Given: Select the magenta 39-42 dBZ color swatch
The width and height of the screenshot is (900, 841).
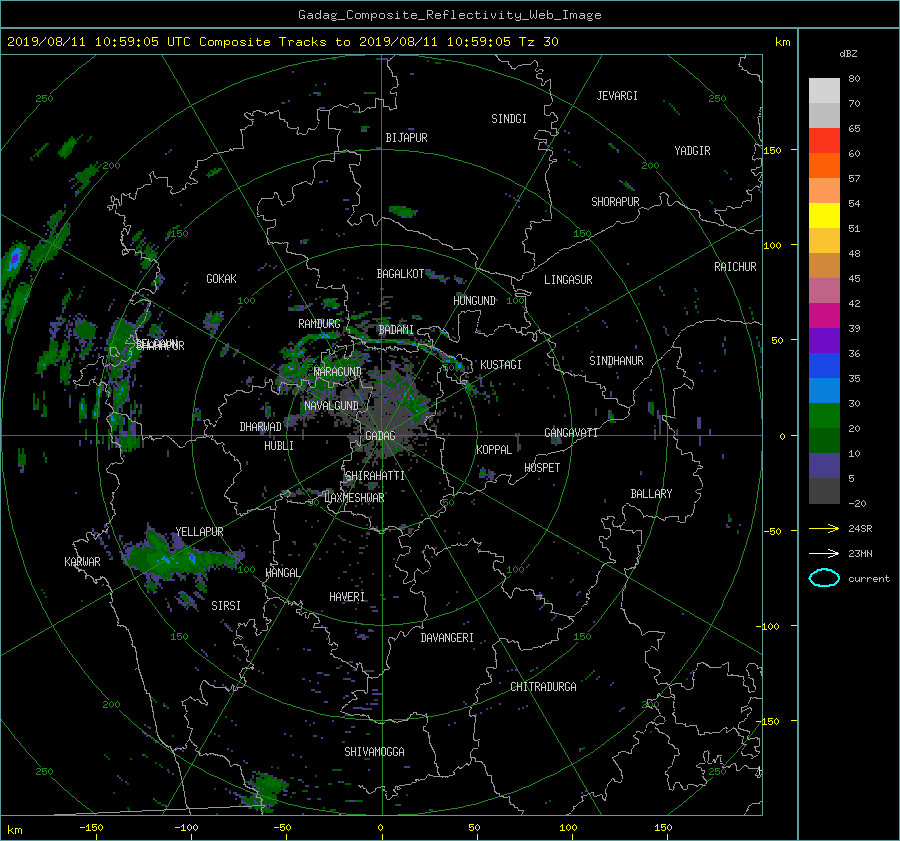Looking at the screenshot, I should click(x=824, y=316).
